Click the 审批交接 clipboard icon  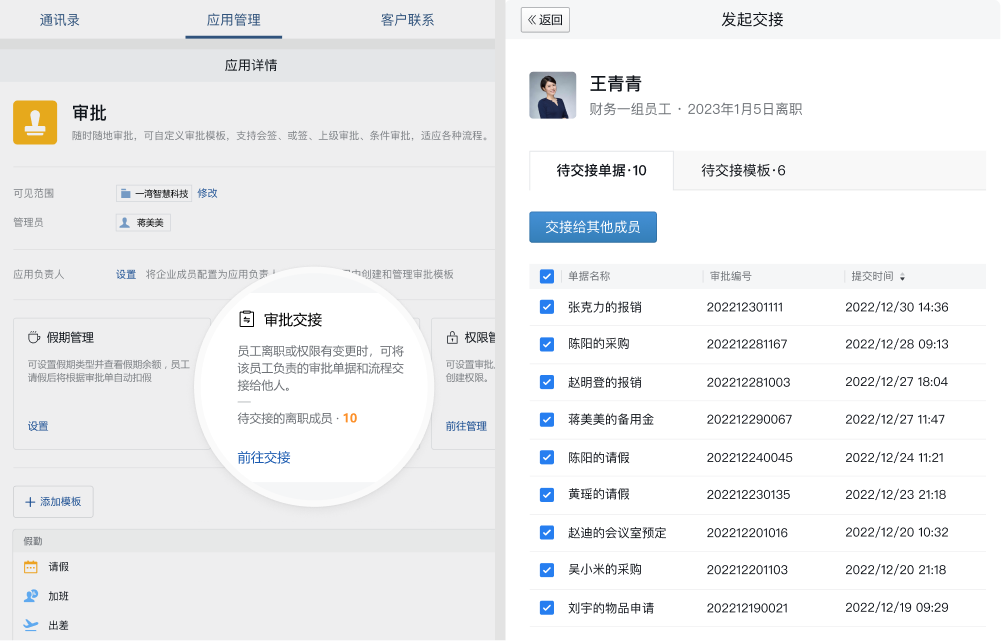246,319
